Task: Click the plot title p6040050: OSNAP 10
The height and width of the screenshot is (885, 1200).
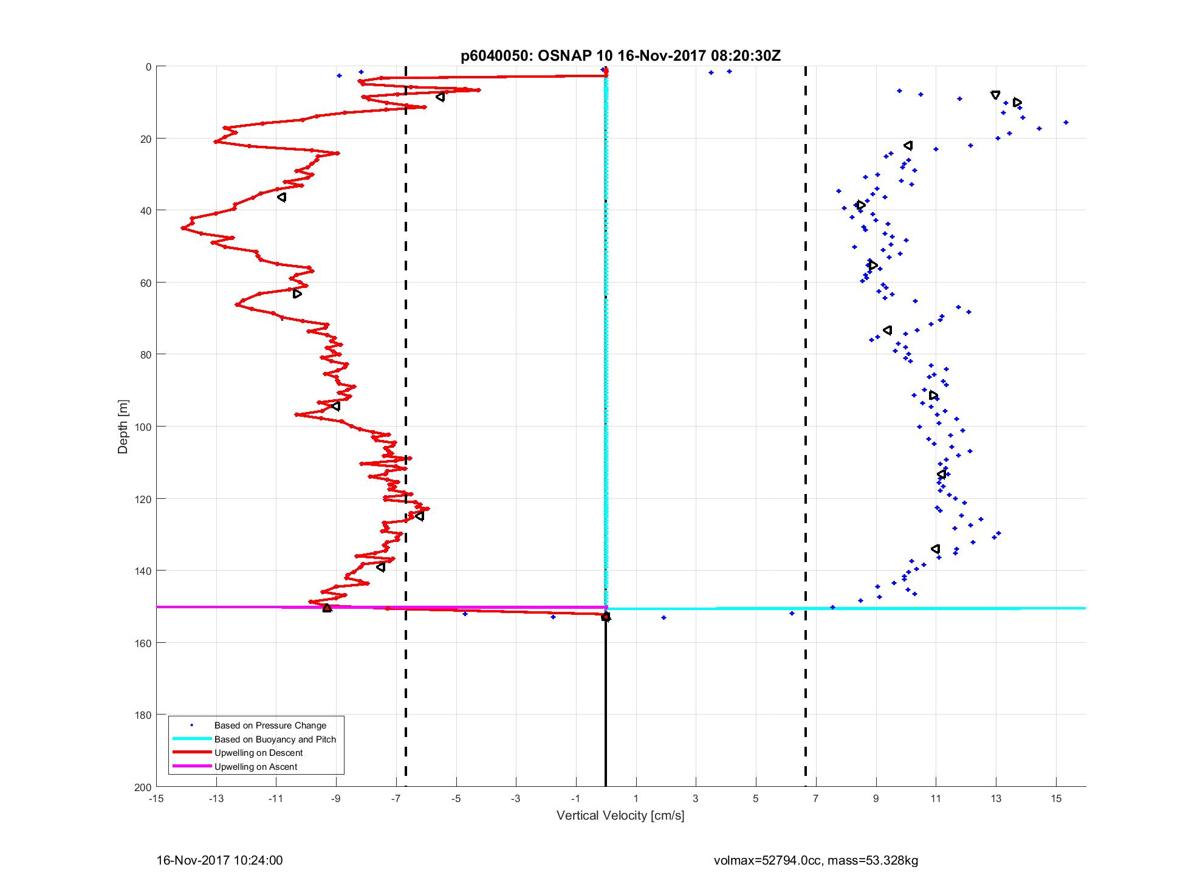Action: tap(535, 57)
